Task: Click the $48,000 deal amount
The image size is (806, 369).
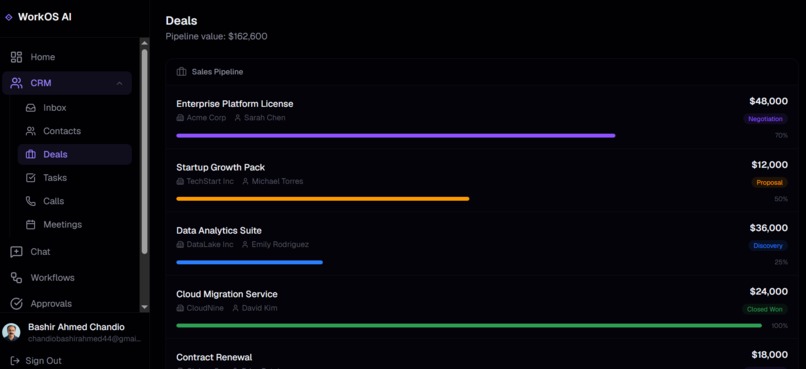Action: 768,101
